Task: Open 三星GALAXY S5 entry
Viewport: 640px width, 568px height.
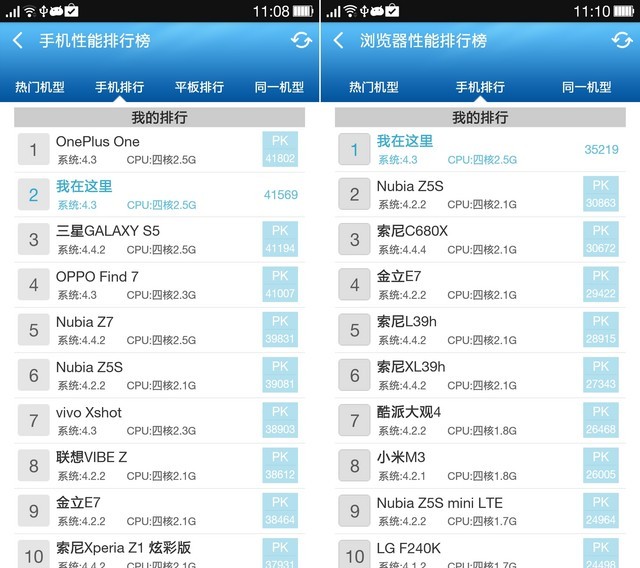Action: click(x=159, y=240)
